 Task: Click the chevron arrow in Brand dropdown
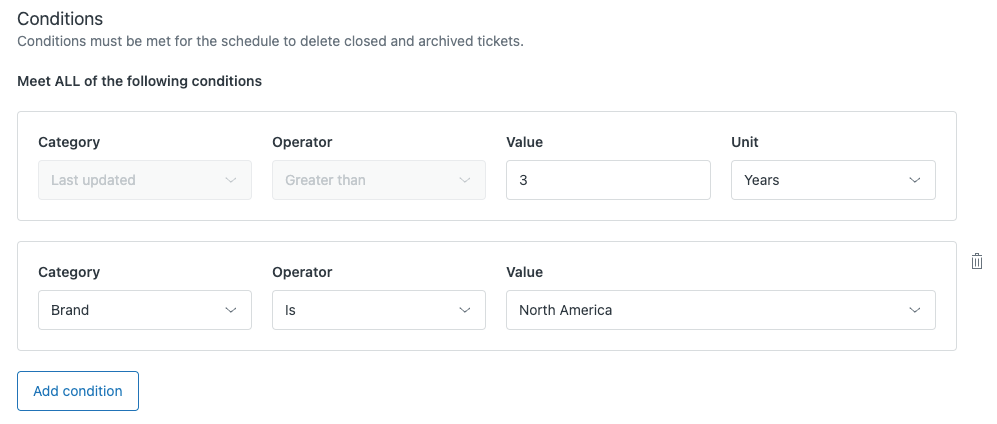tap(231, 310)
